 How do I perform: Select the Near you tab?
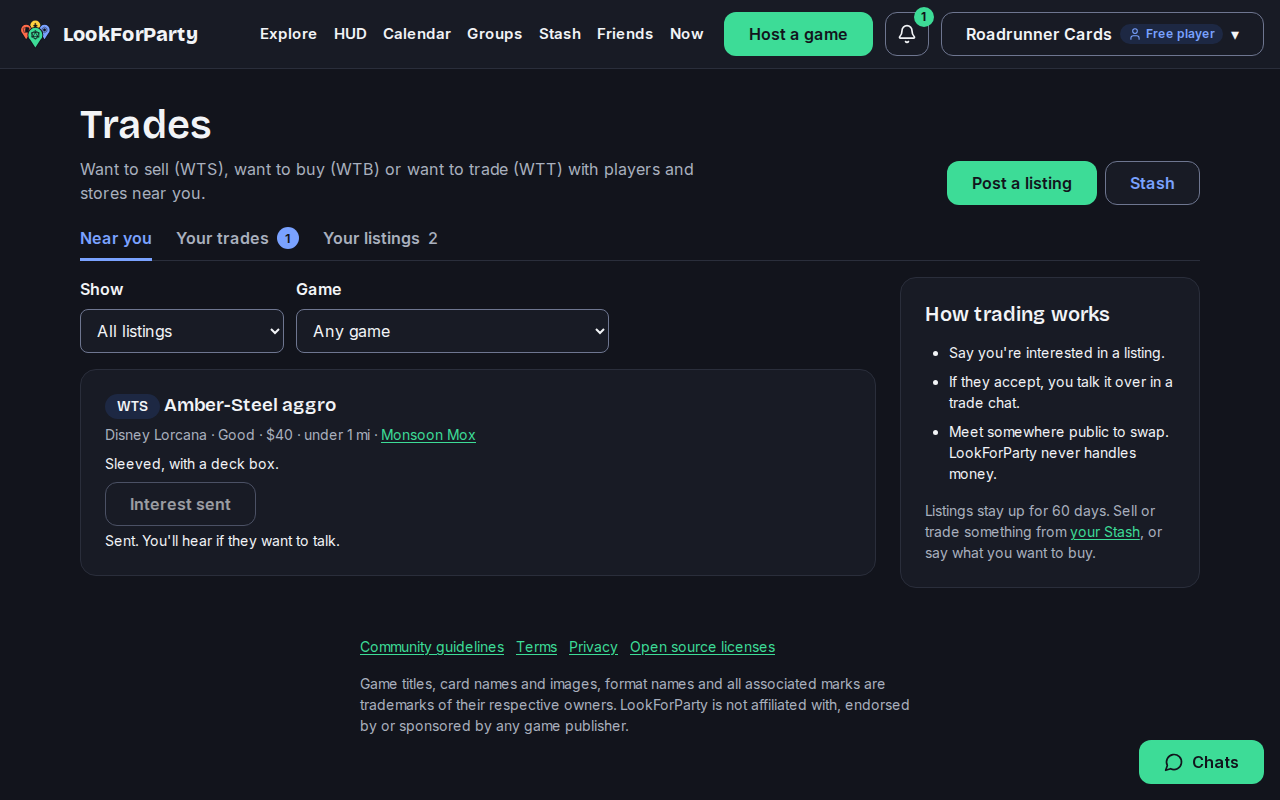click(x=116, y=238)
